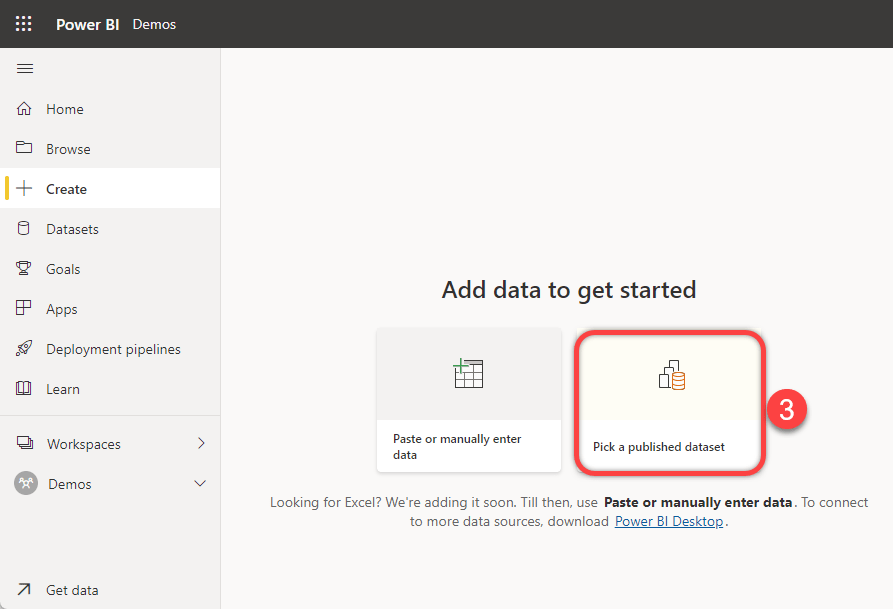Click the Power BI title in header

point(87,24)
